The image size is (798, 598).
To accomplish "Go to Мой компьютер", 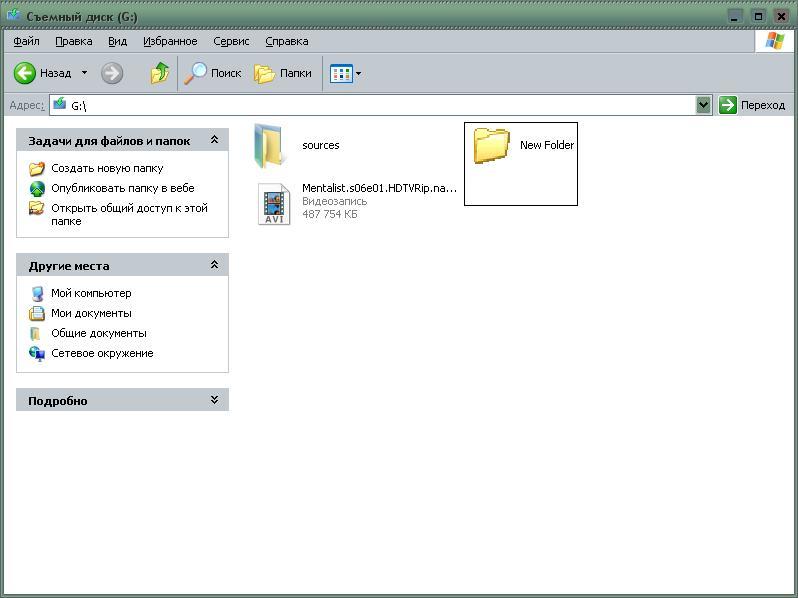I will [x=91, y=293].
